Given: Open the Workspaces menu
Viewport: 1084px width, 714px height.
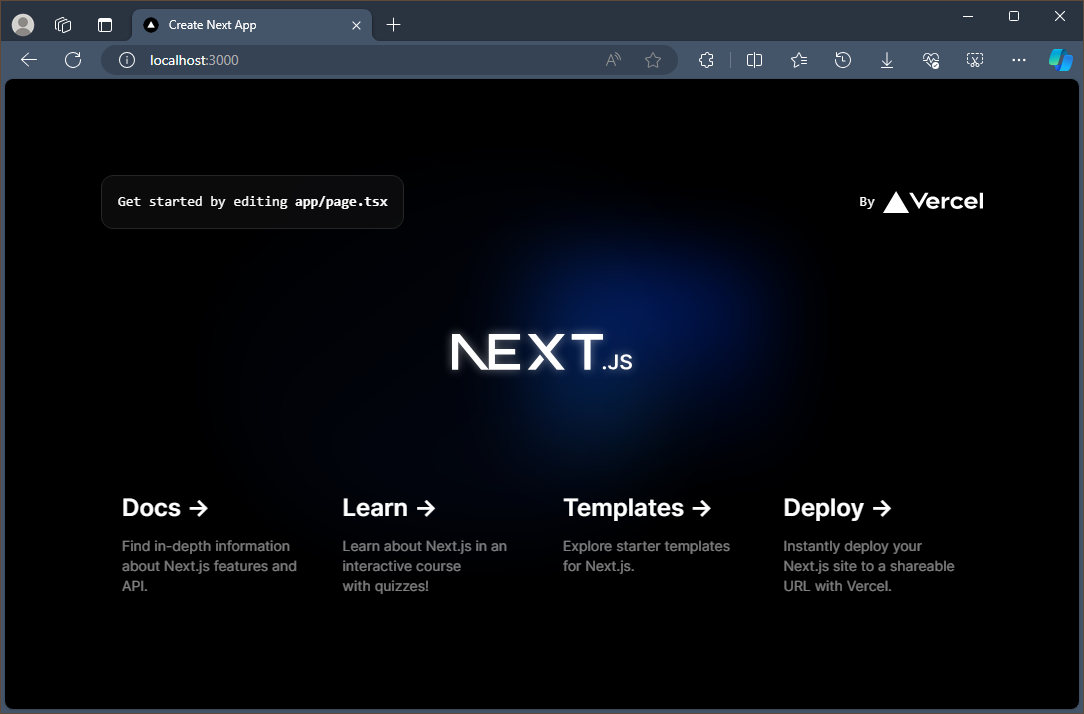Looking at the screenshot, I should (63, 25).
